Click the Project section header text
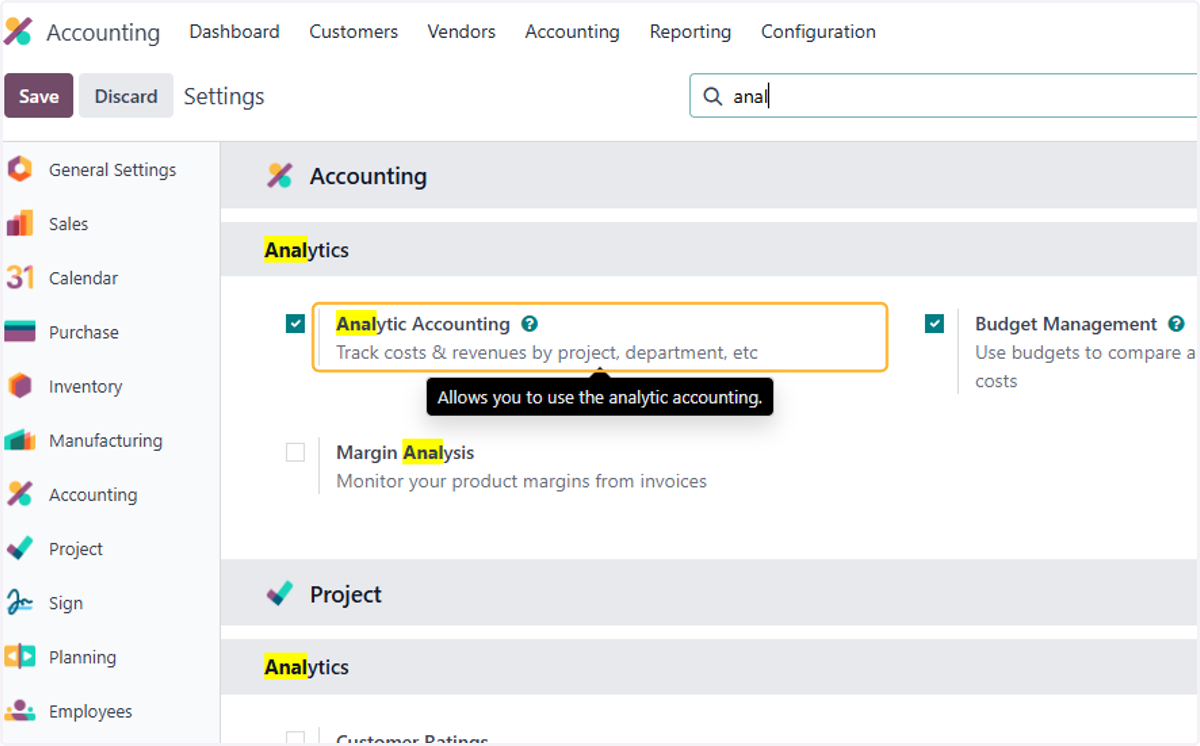 pos(346,594)
